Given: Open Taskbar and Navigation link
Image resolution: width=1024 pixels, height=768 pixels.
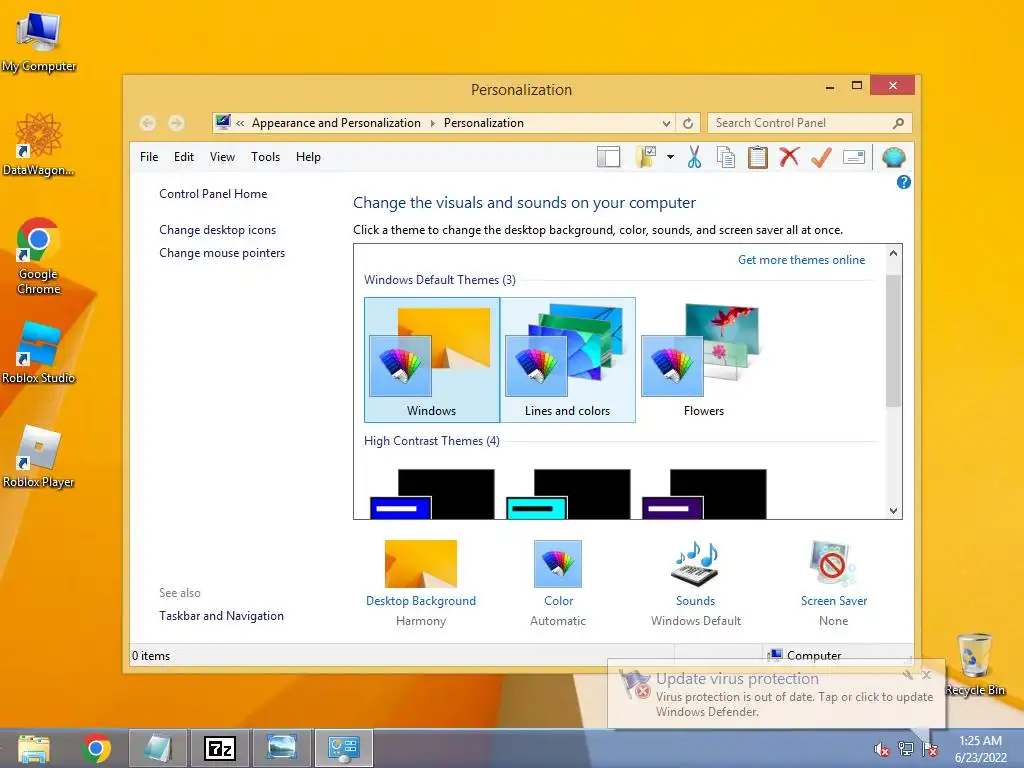Looking at the screenshot, I should [x=221, y=616].
